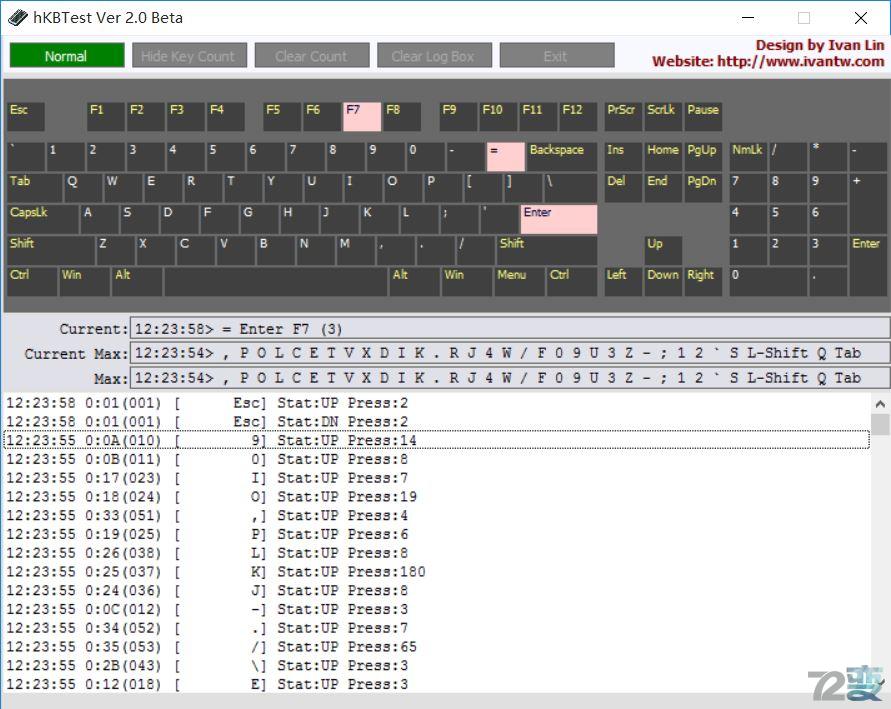Click the Clear Log Box button
This screenshot has height=709, width=891.
433,56
